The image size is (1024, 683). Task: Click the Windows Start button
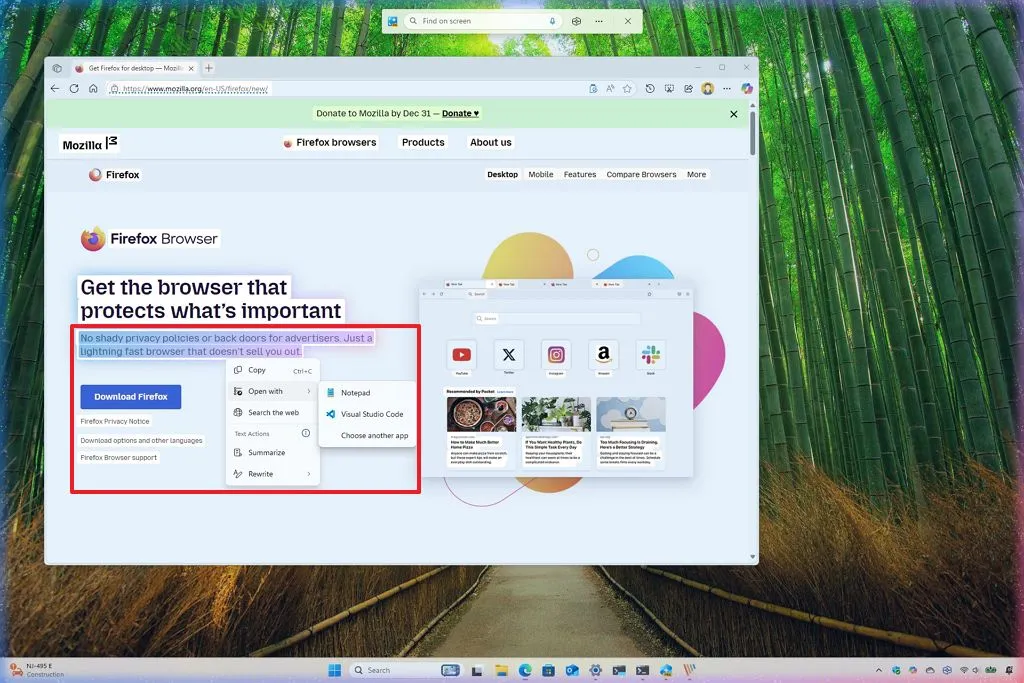click(x=334, y=670)
